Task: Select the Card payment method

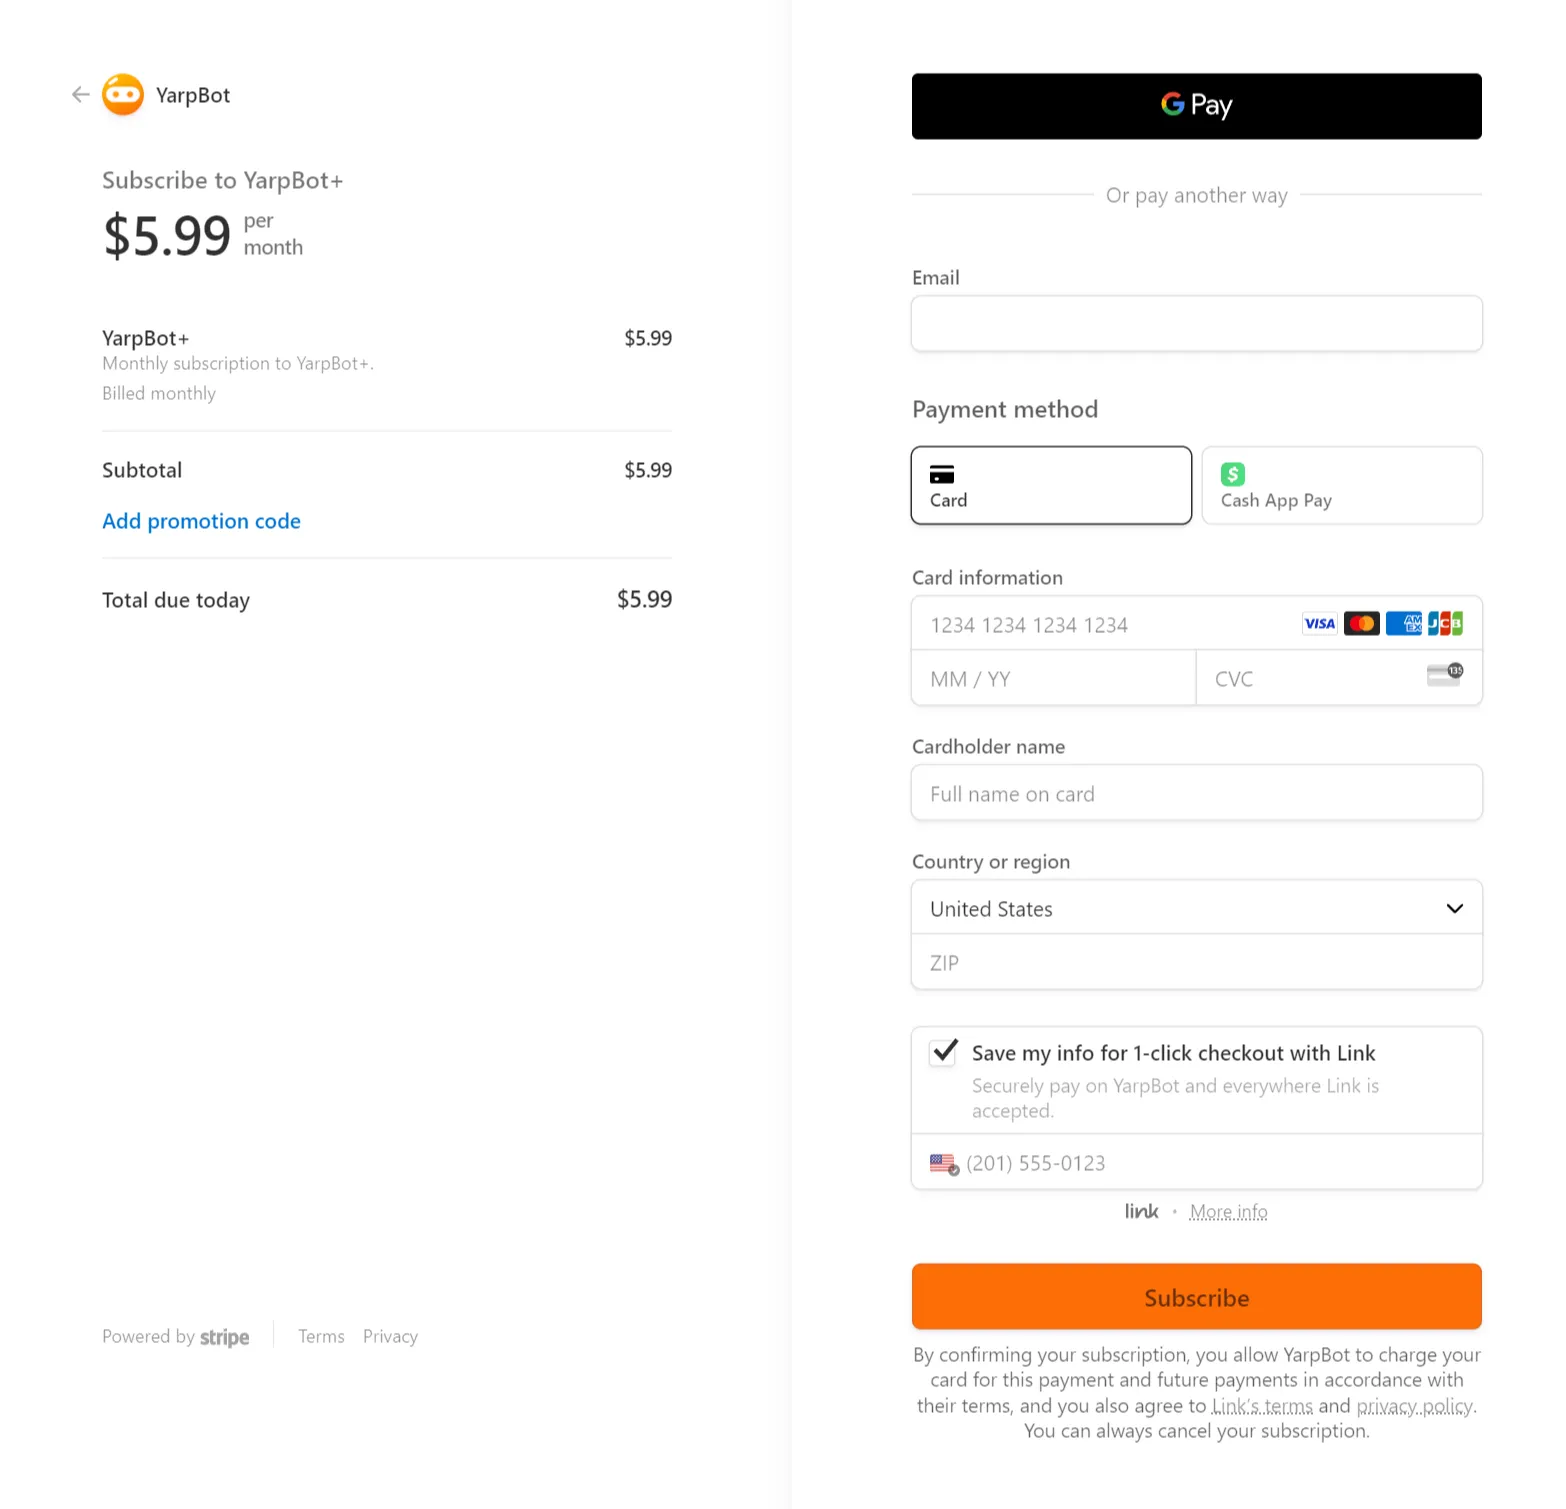Action: coord(1050,485)
